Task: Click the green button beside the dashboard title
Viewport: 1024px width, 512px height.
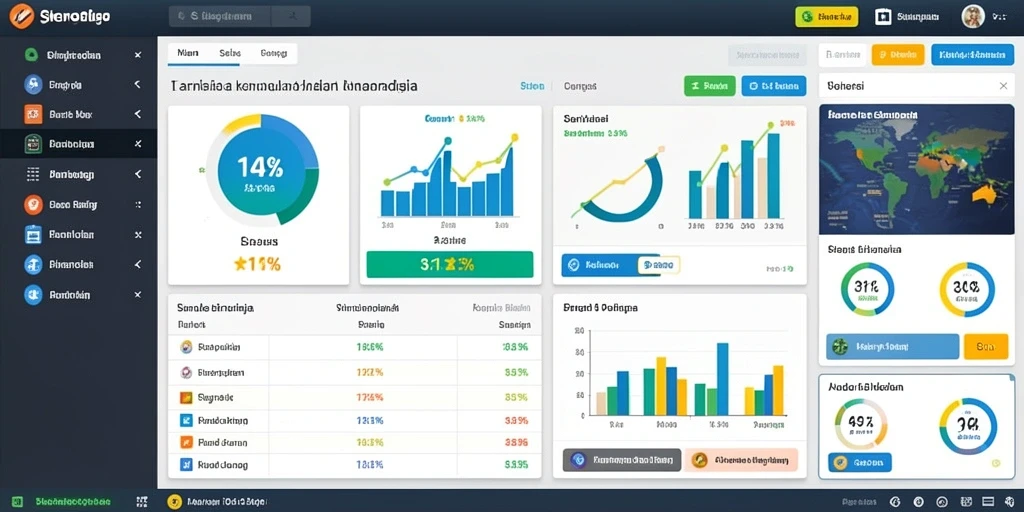Action: (709, 86)
